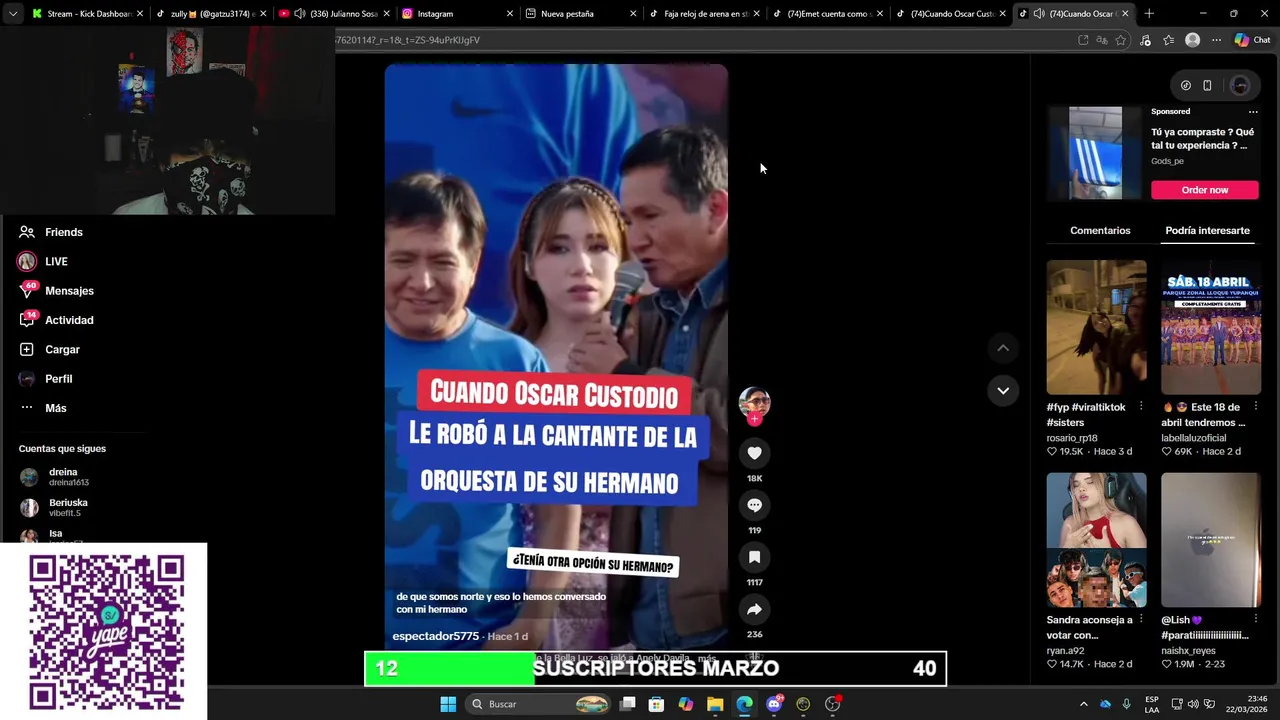
Task: Close the Faja reloj de arena tab
Action: click(x=757, y=14)
